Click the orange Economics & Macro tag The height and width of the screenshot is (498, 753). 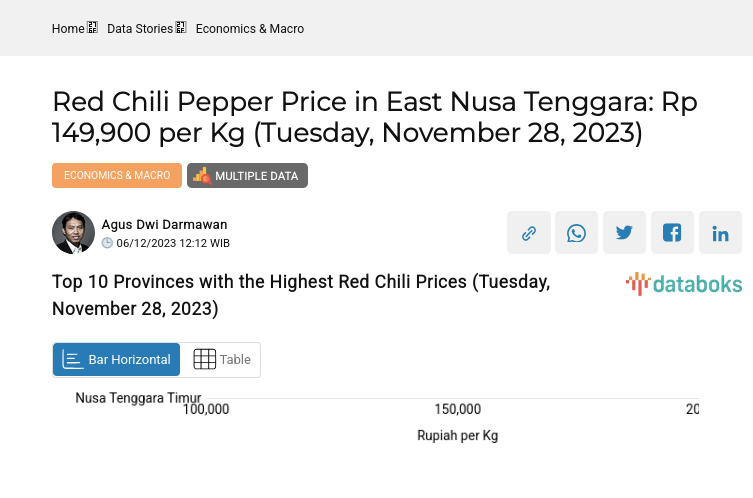pyautogui.click(x=117, y=175)
